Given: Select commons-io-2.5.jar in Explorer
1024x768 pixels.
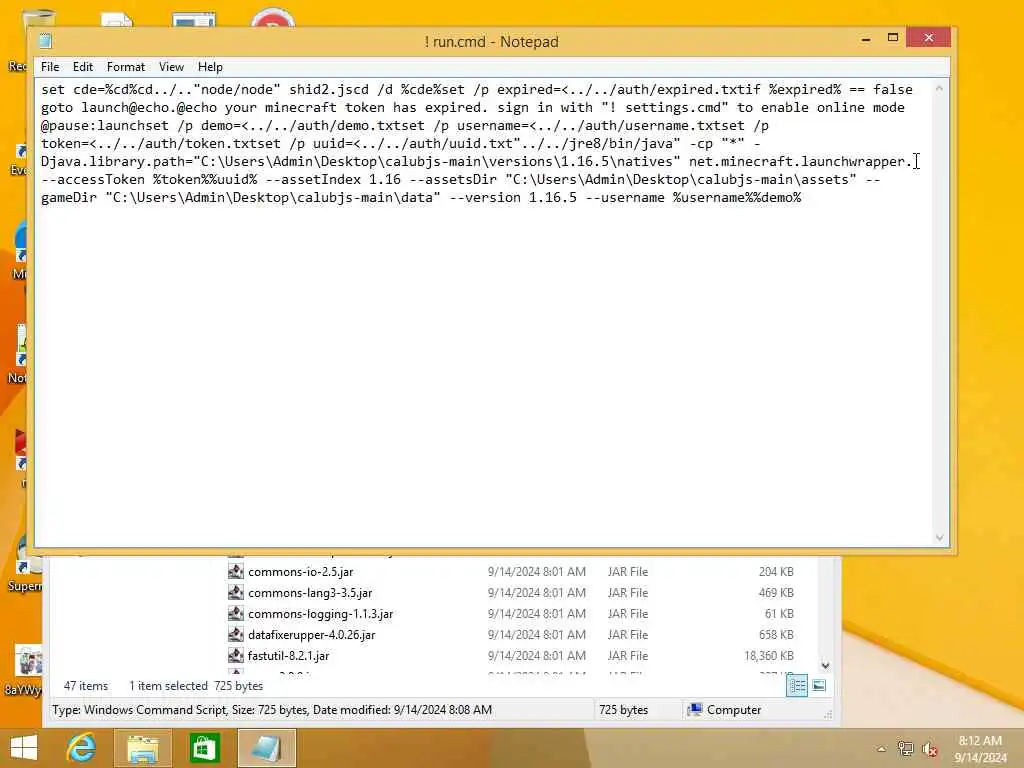Looking at the screenshot, I should click(300, 571).
